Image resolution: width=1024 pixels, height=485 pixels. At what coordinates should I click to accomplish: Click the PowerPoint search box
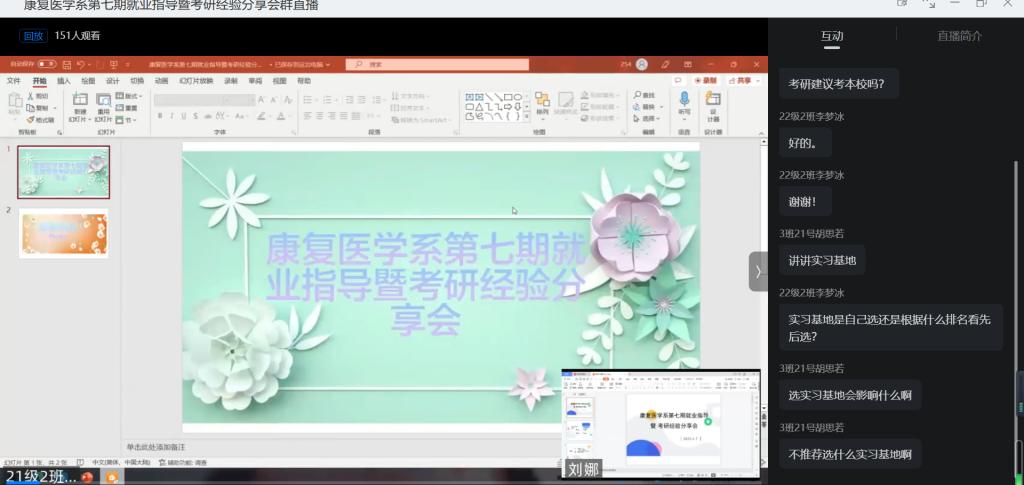pyautogui.click(x=437, y=65)
